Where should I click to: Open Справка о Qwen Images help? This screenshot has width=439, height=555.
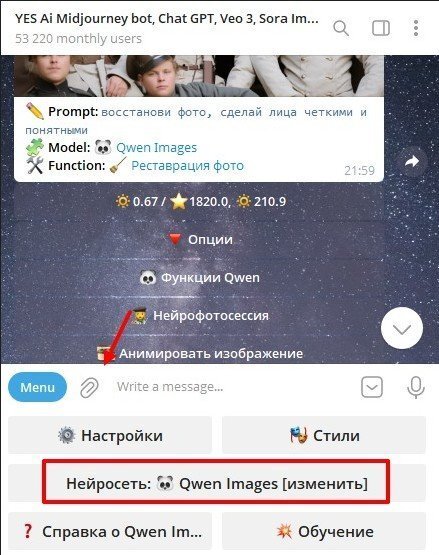click(110, 531)
